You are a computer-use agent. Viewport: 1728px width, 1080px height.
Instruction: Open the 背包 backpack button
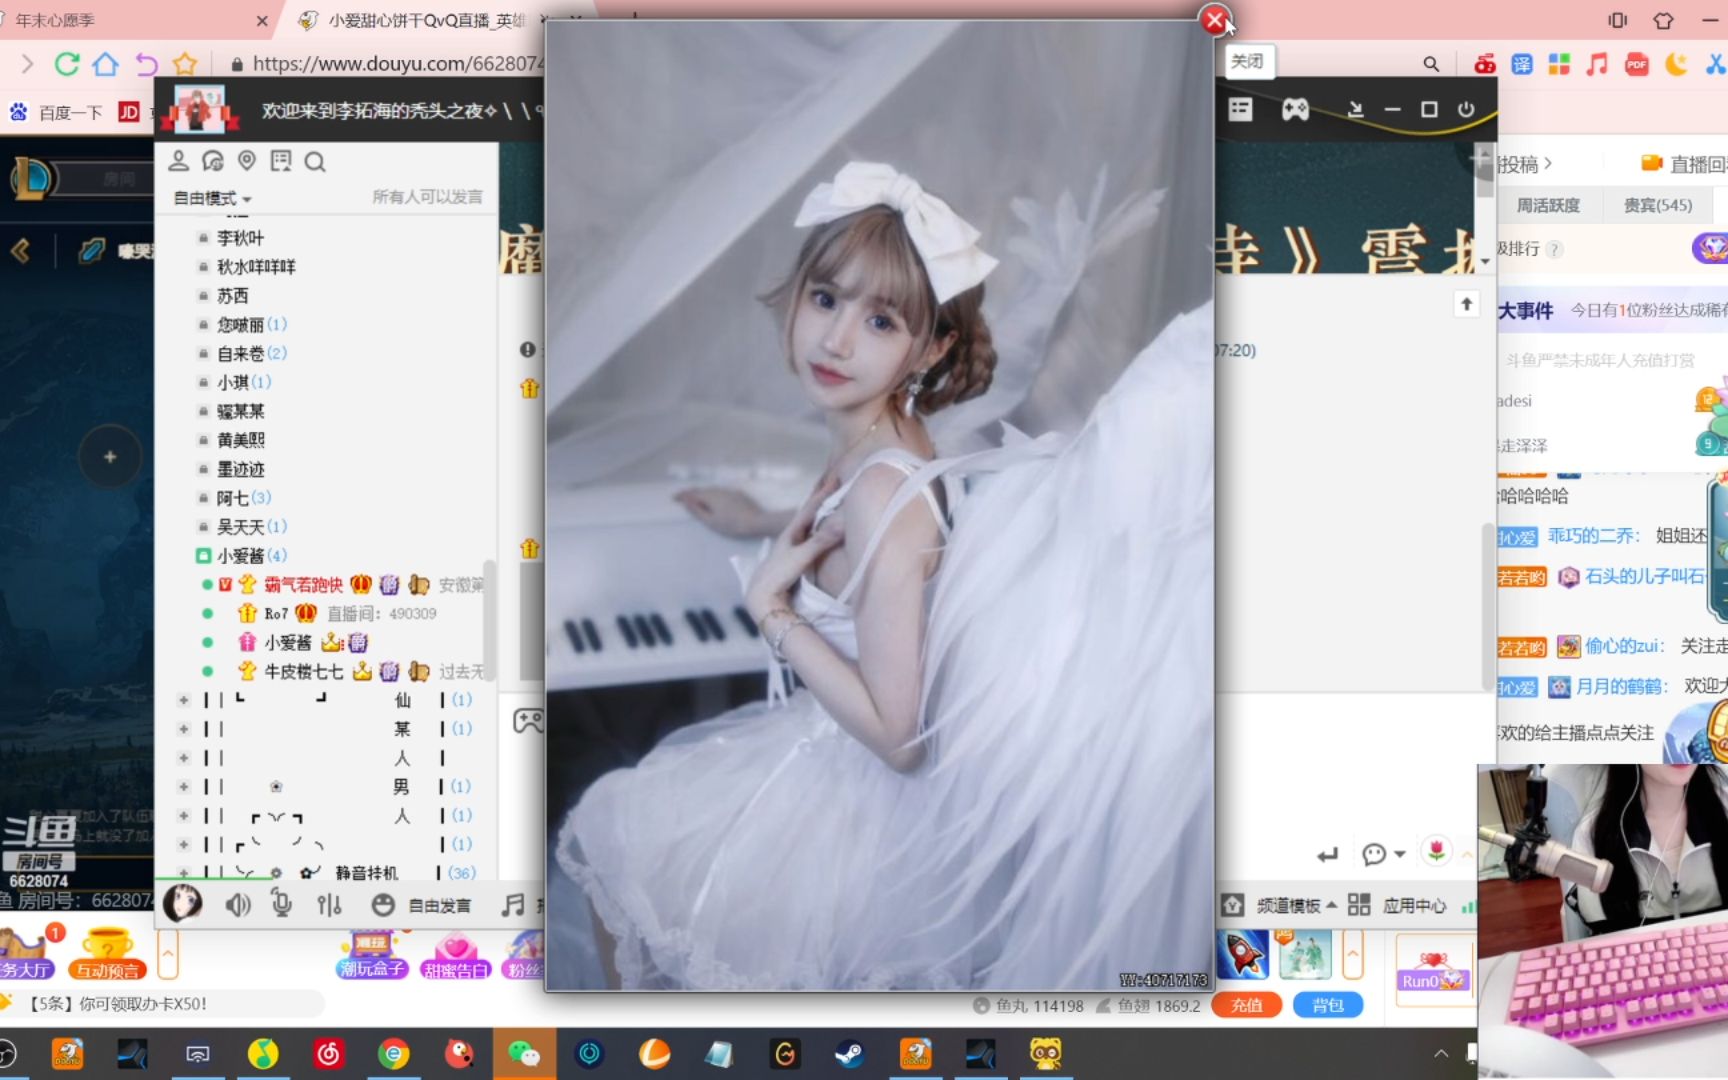(1328, 1005)
